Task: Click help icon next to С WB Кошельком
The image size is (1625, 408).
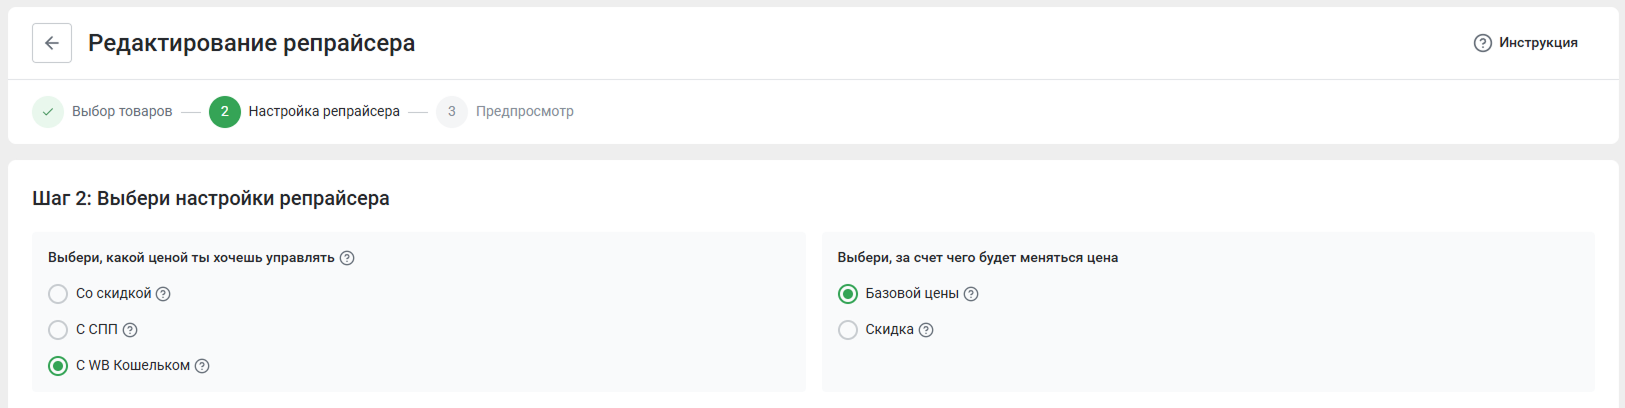Action: click(x=202, y=366)
